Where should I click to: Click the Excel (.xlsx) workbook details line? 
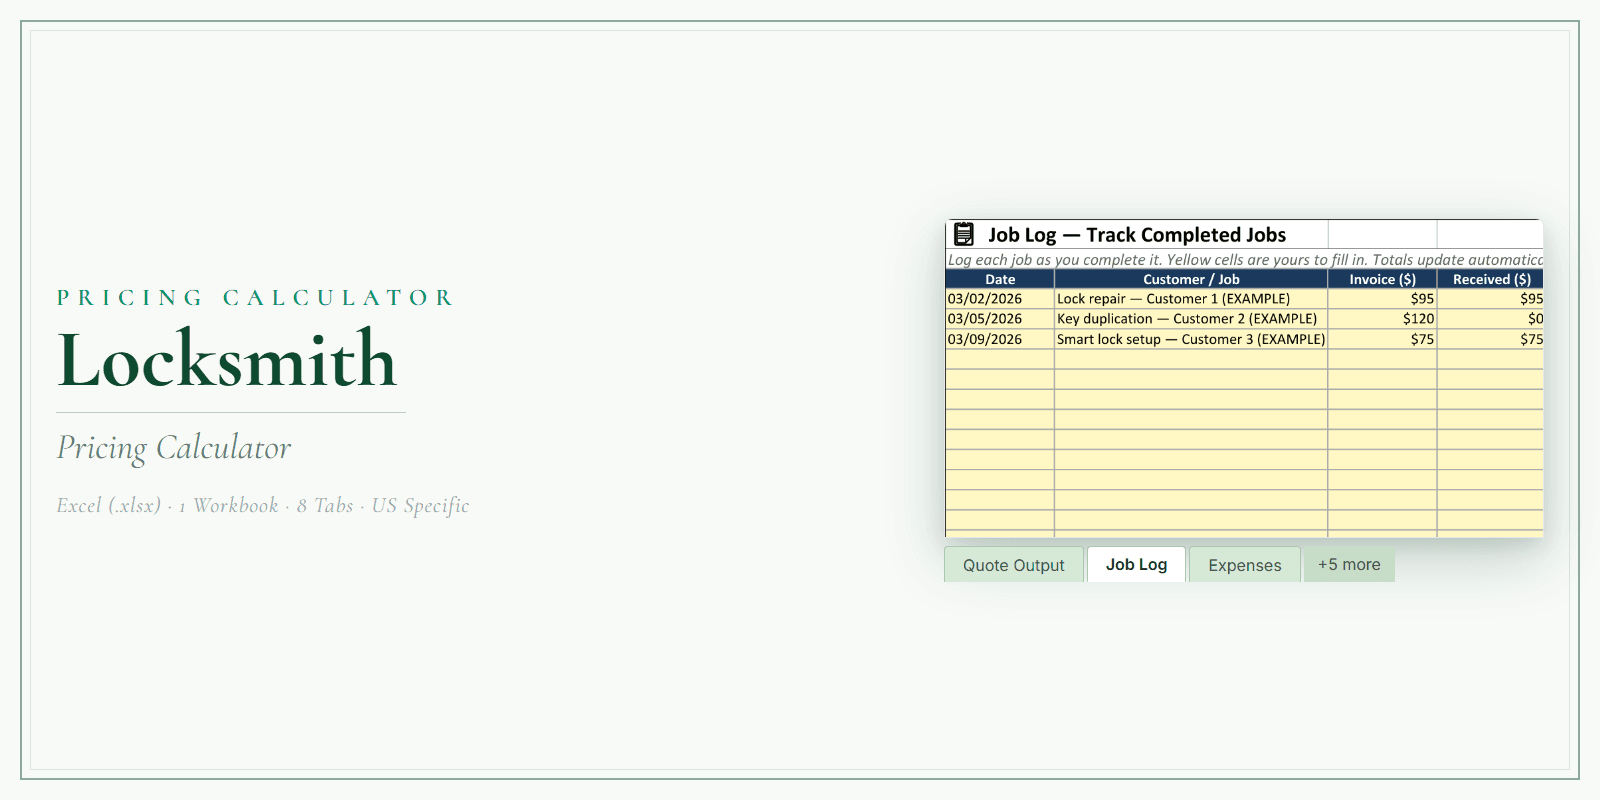263,505
